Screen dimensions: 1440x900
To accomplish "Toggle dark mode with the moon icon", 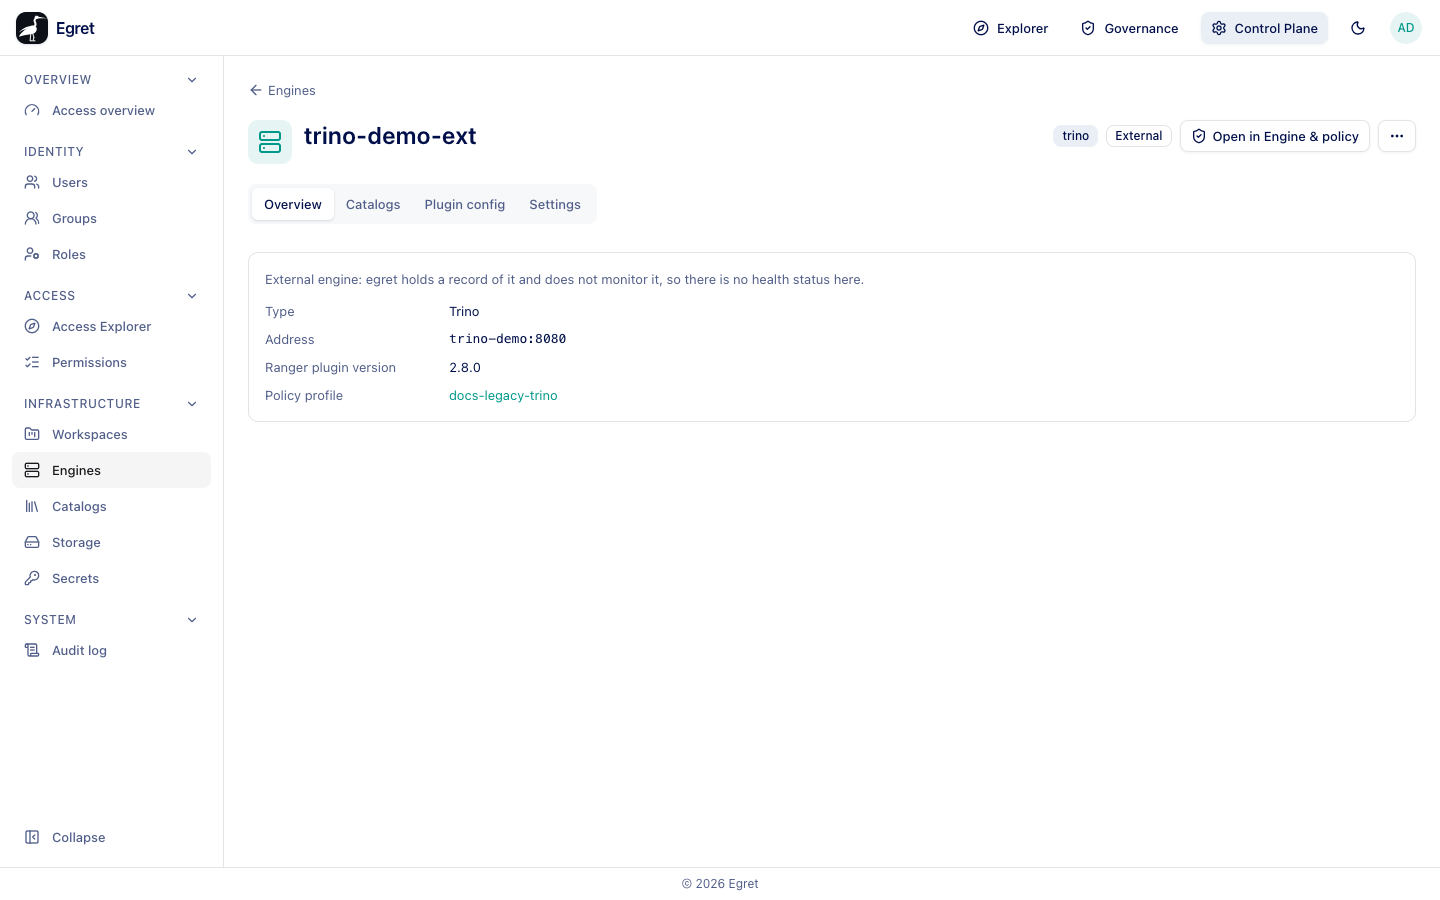I will point(1358,28).
